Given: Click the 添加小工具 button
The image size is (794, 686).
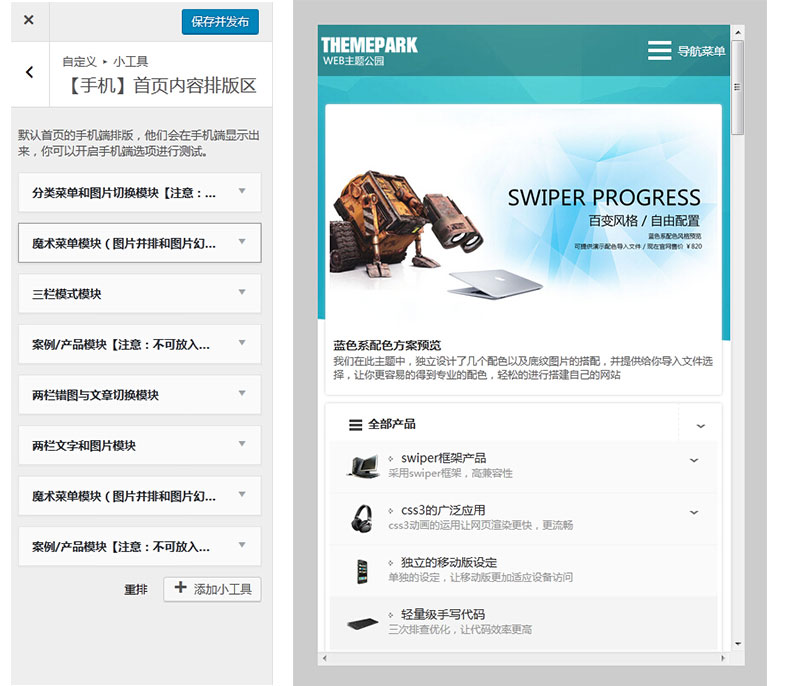Looking at the screenshot, I should (x=212, y=589).
